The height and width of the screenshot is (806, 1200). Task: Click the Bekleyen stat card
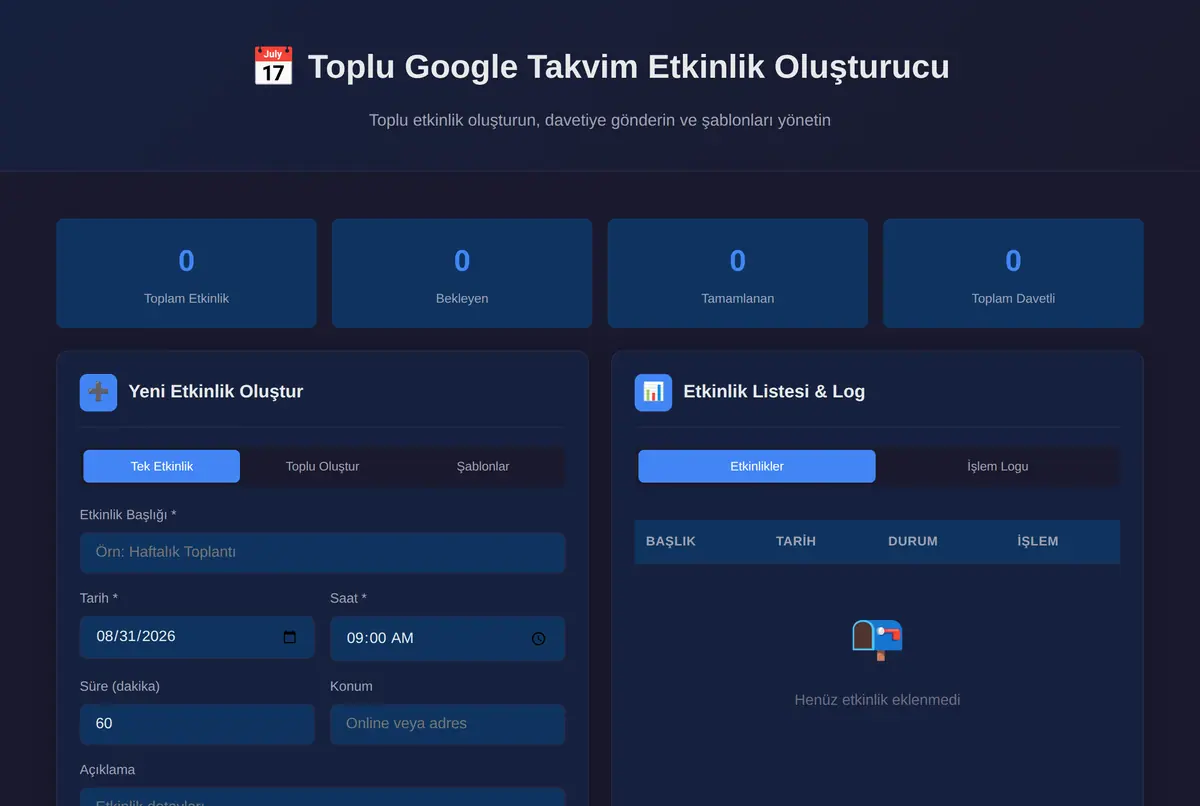tap(462, 273)
